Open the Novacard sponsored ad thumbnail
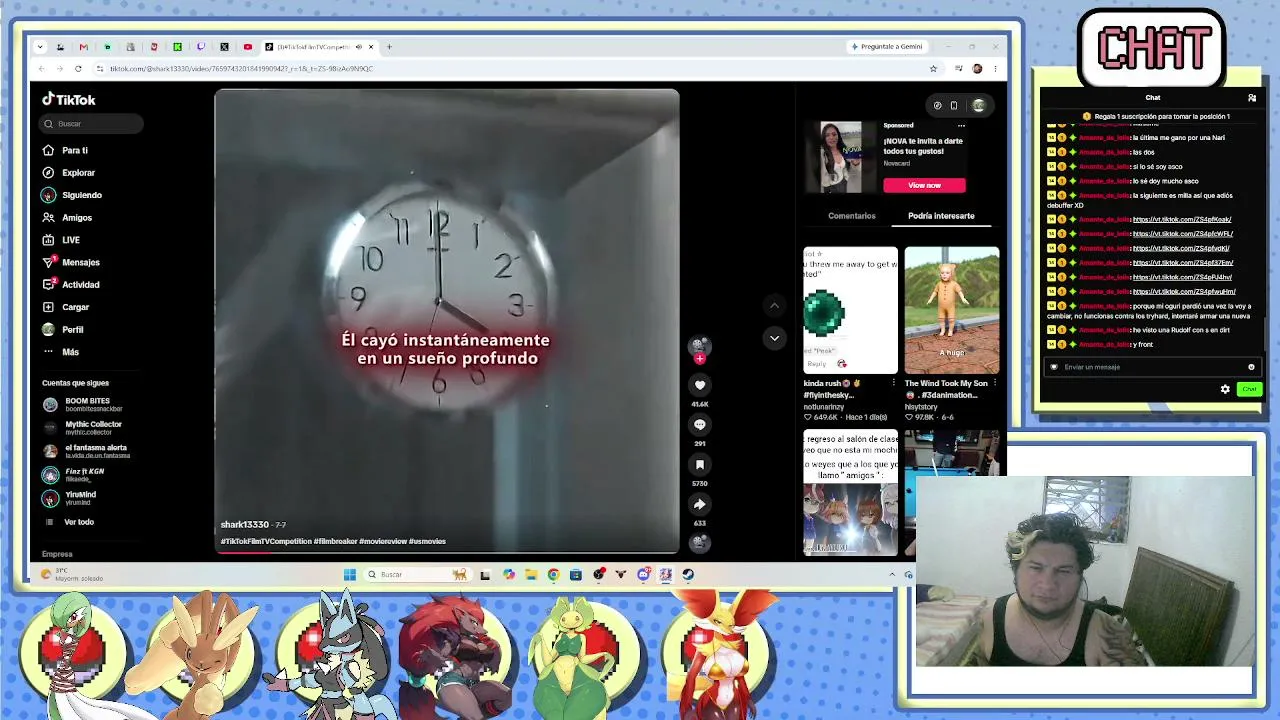 coord(841,157)
